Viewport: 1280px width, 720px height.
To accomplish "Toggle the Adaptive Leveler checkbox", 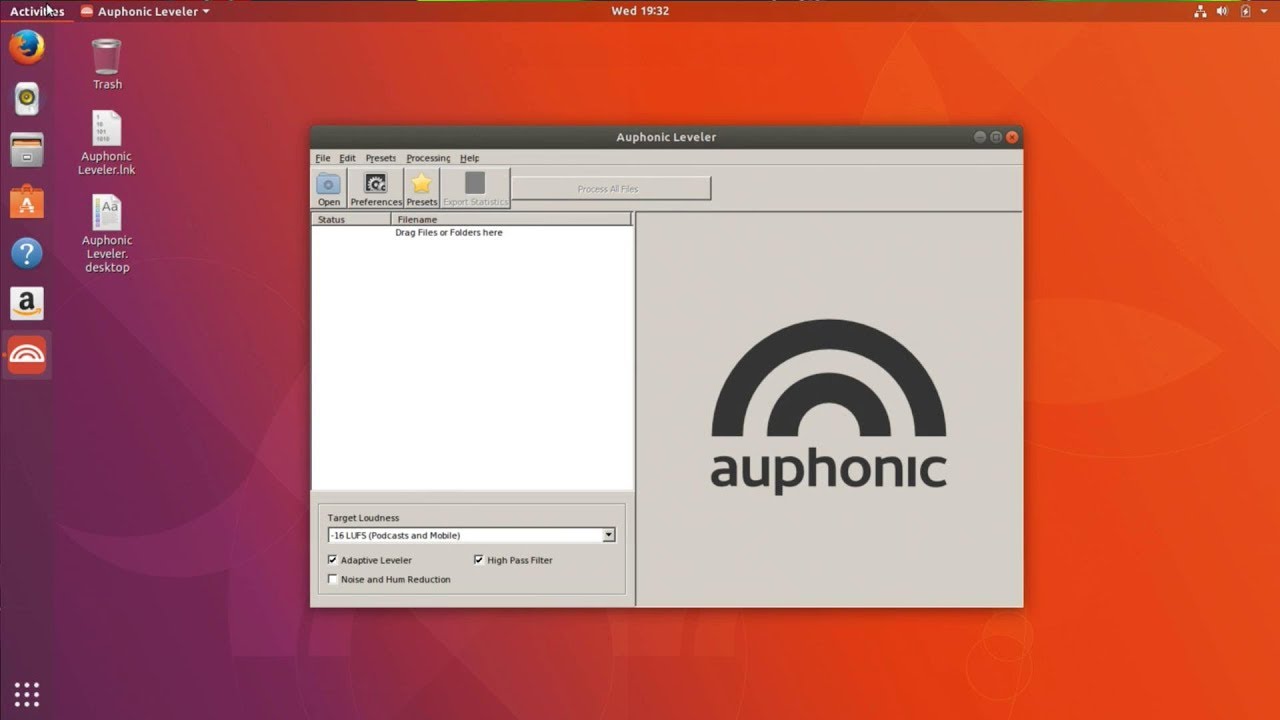I will tap(333, 560).
